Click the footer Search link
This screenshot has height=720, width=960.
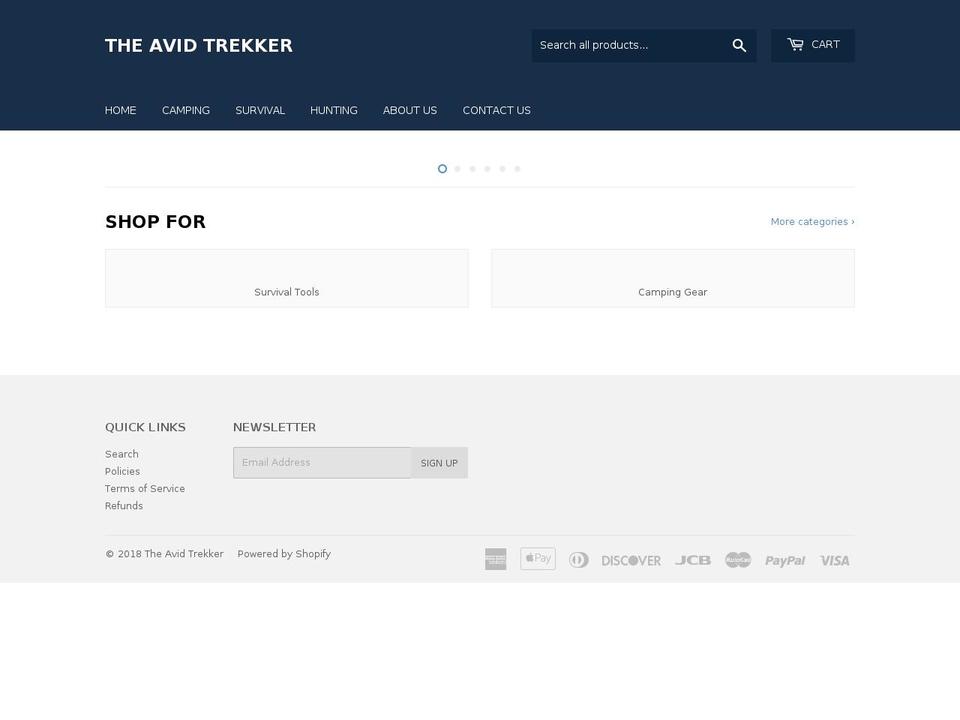122,454
